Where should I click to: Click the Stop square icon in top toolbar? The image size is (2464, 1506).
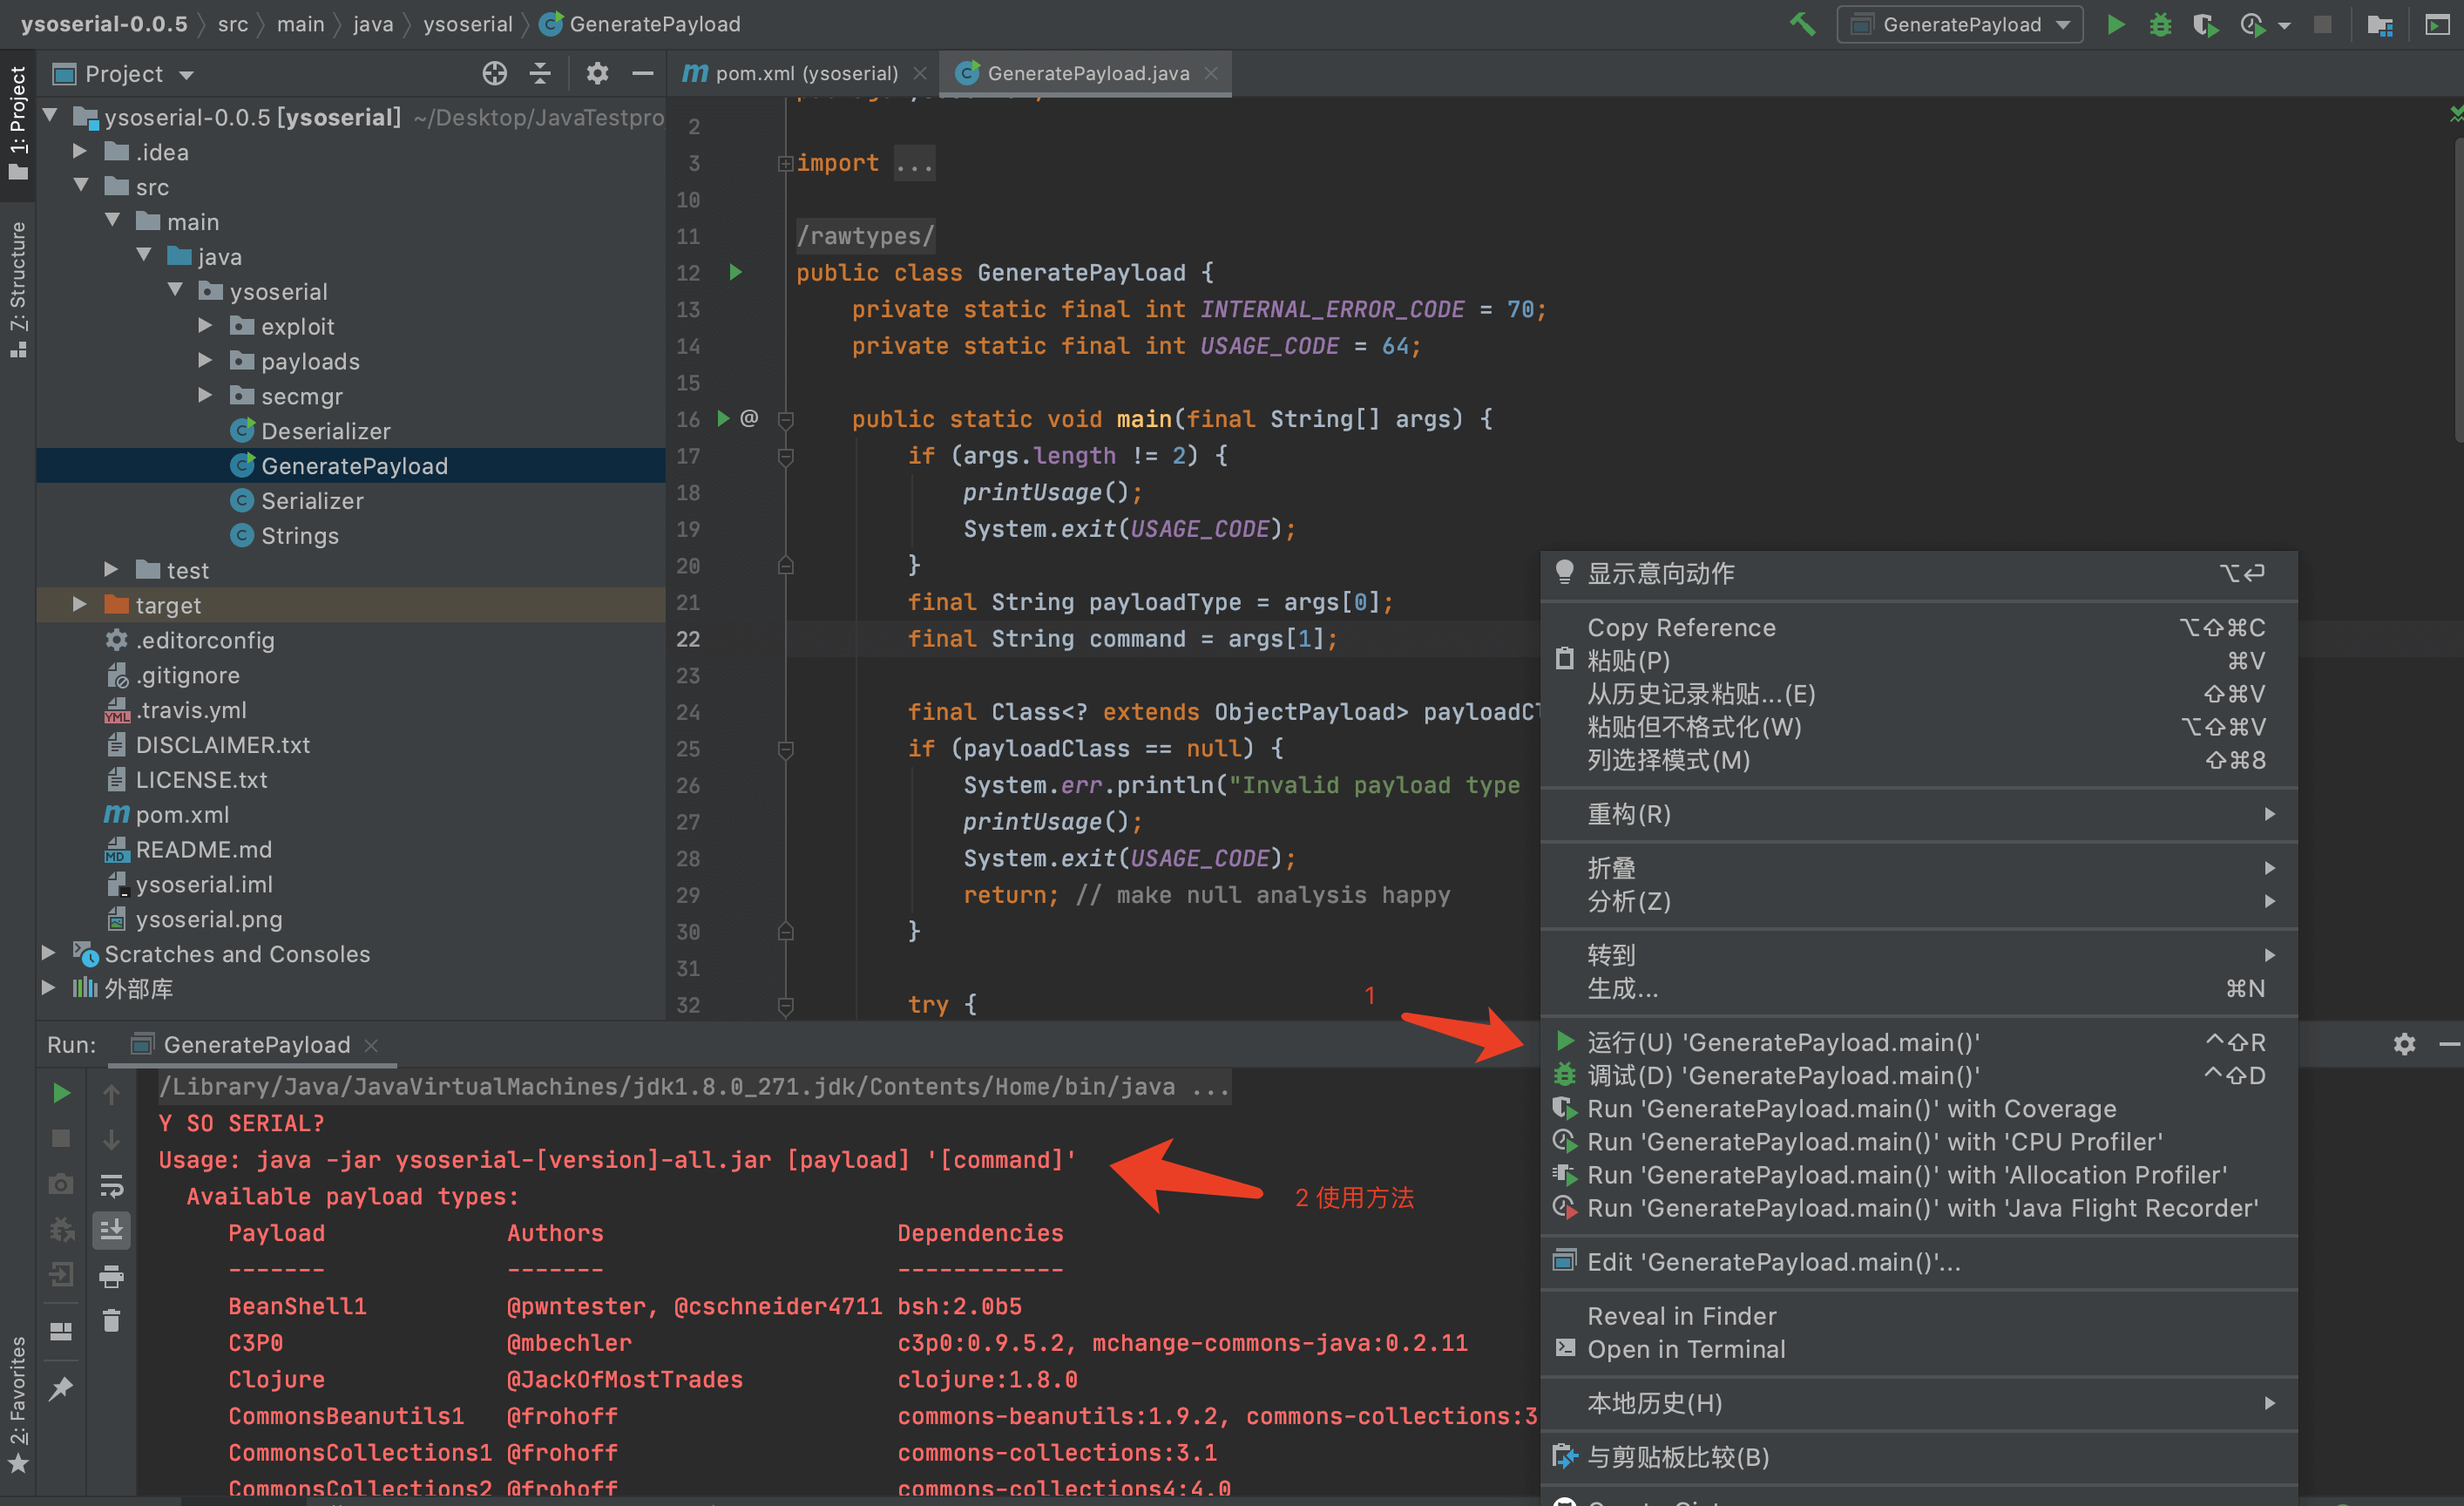click(2322, 24)
